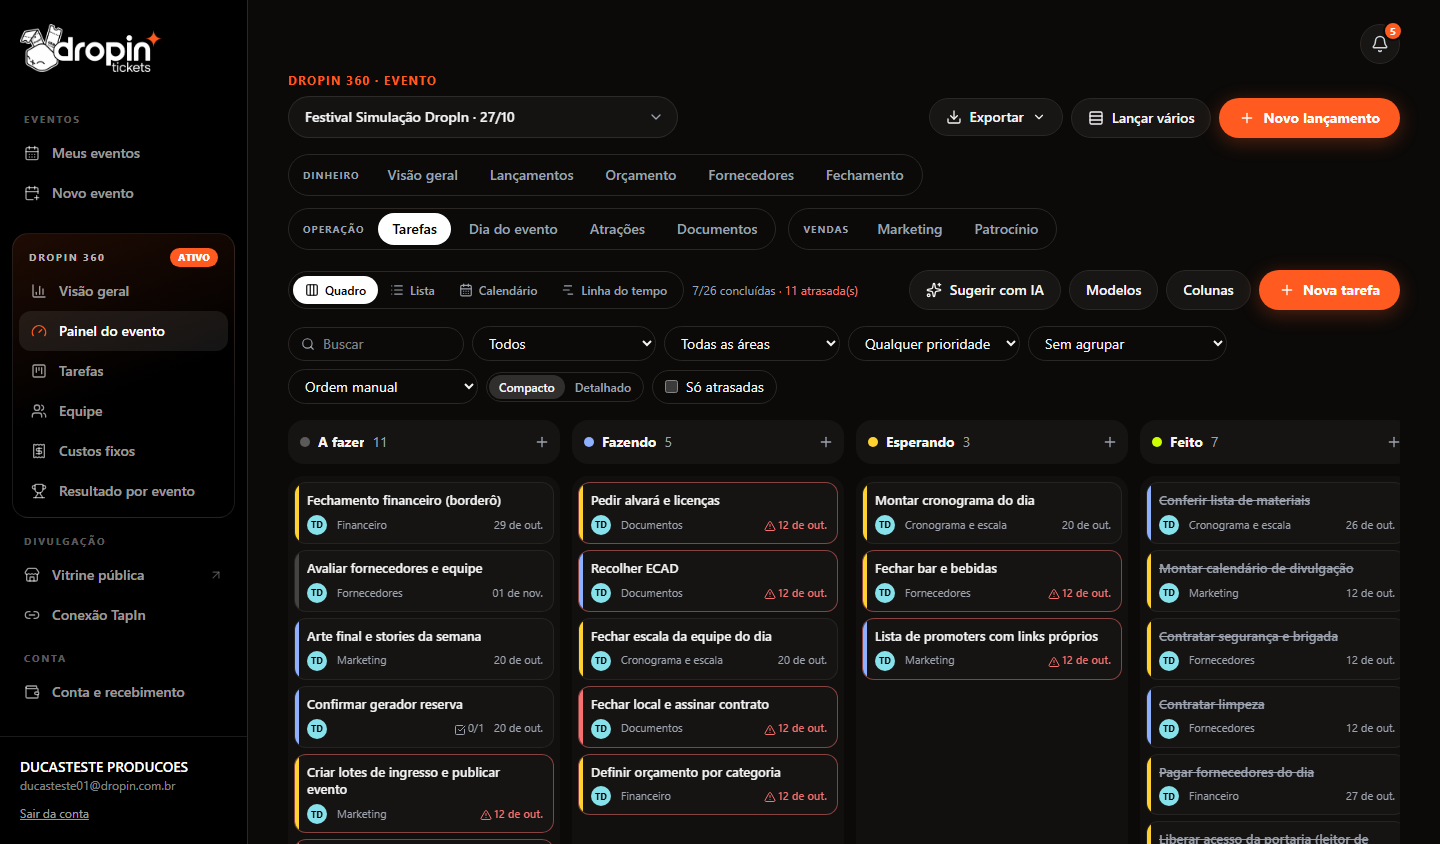Open the Exportar dropdown
This screenshot has height=844, width=1440.
click(x=995, y=117)
